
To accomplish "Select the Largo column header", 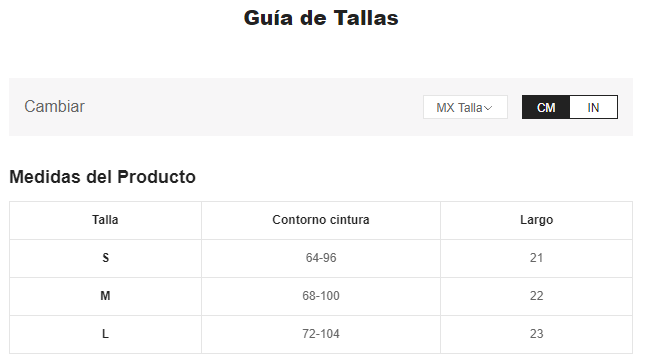I will pos(536,220).
